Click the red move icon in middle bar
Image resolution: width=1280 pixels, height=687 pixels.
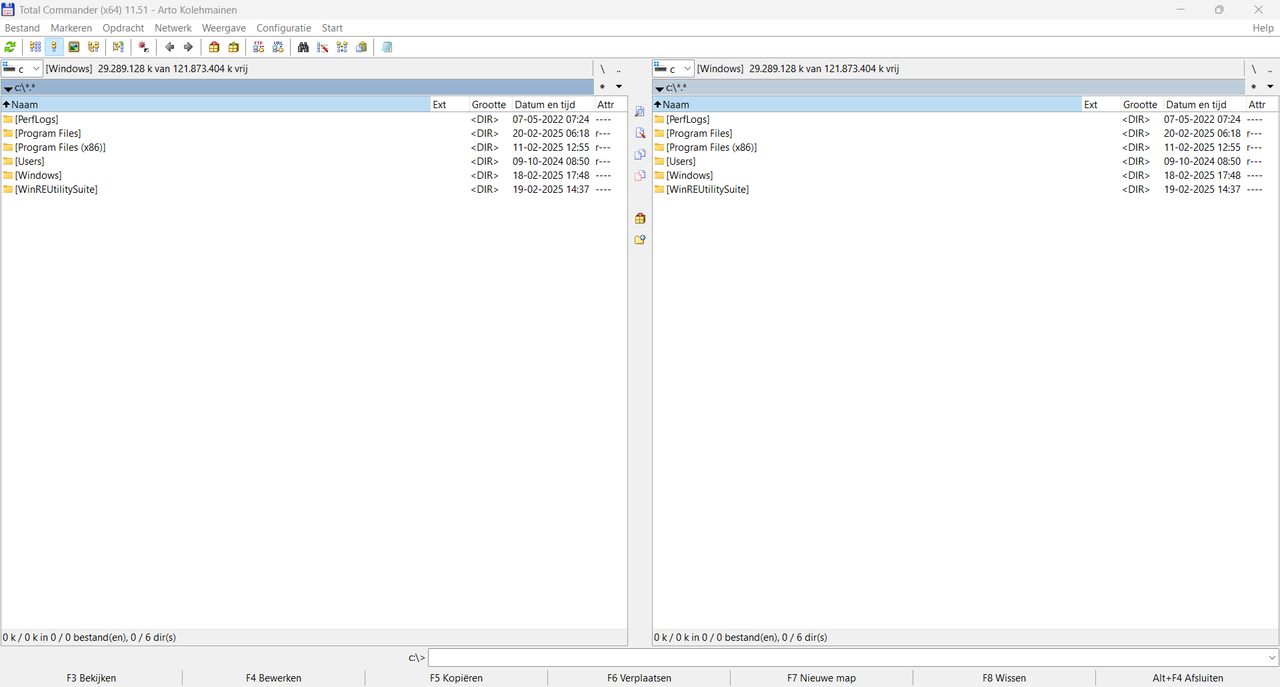[x=640, y=176]
